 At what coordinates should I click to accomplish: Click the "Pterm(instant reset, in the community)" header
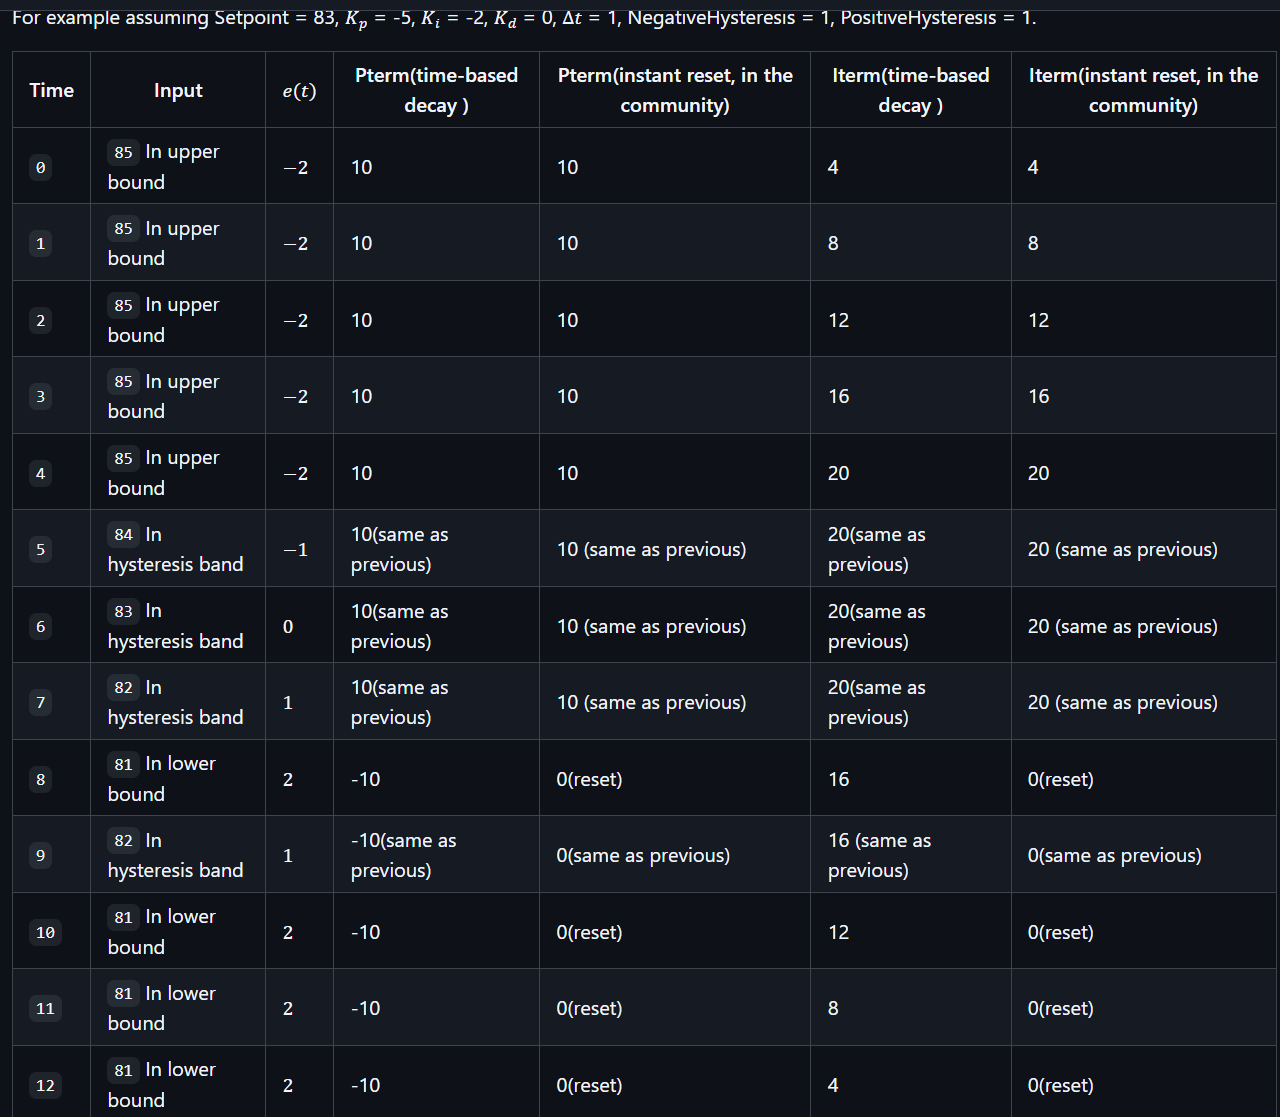(x=674, y=90)
